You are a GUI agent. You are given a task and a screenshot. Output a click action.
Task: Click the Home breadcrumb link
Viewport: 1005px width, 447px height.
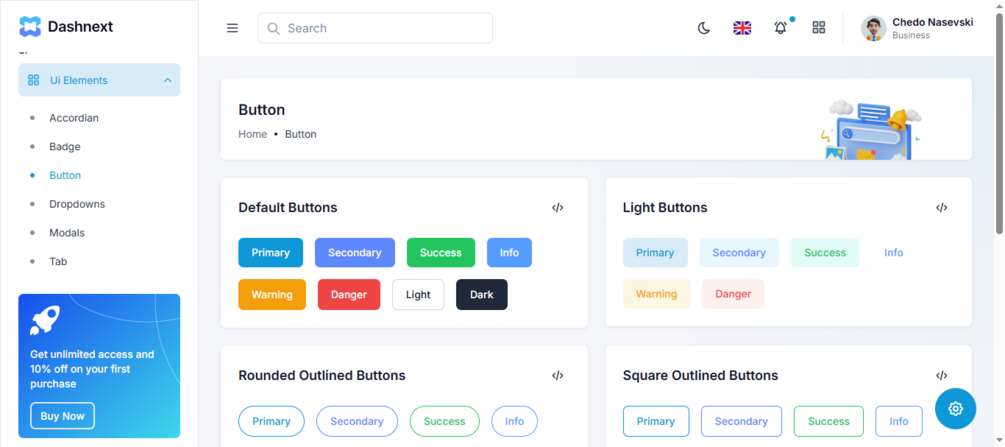(x=253, y=134)
